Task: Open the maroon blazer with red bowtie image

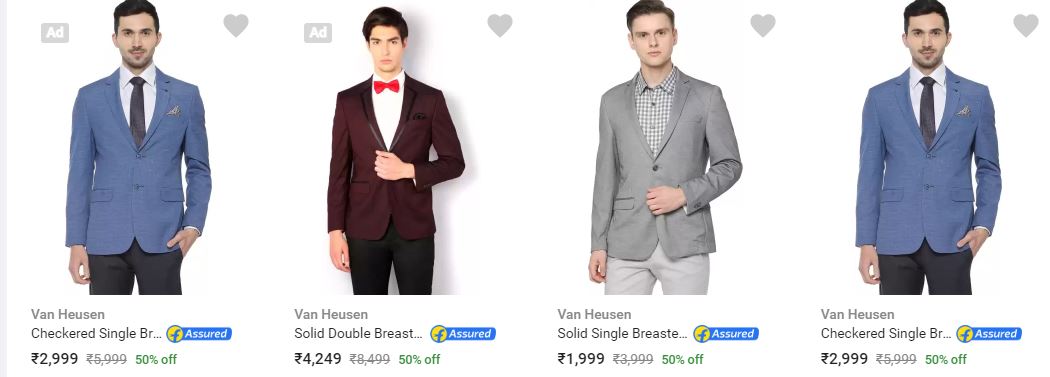Action: pyautogui.click(x=396, y=151)
